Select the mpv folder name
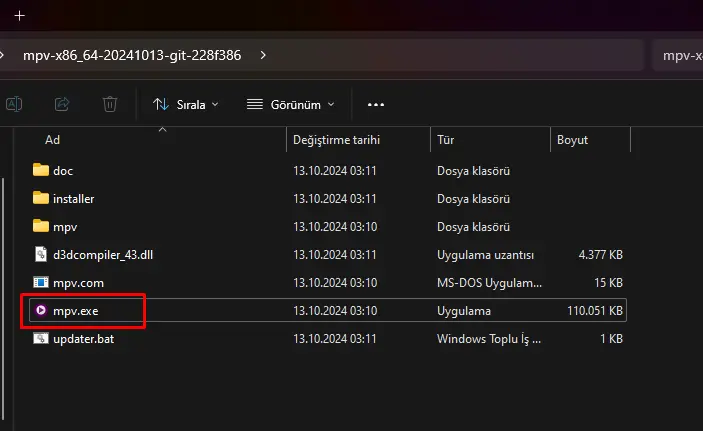703x431 pixels. tap(65, 227)
